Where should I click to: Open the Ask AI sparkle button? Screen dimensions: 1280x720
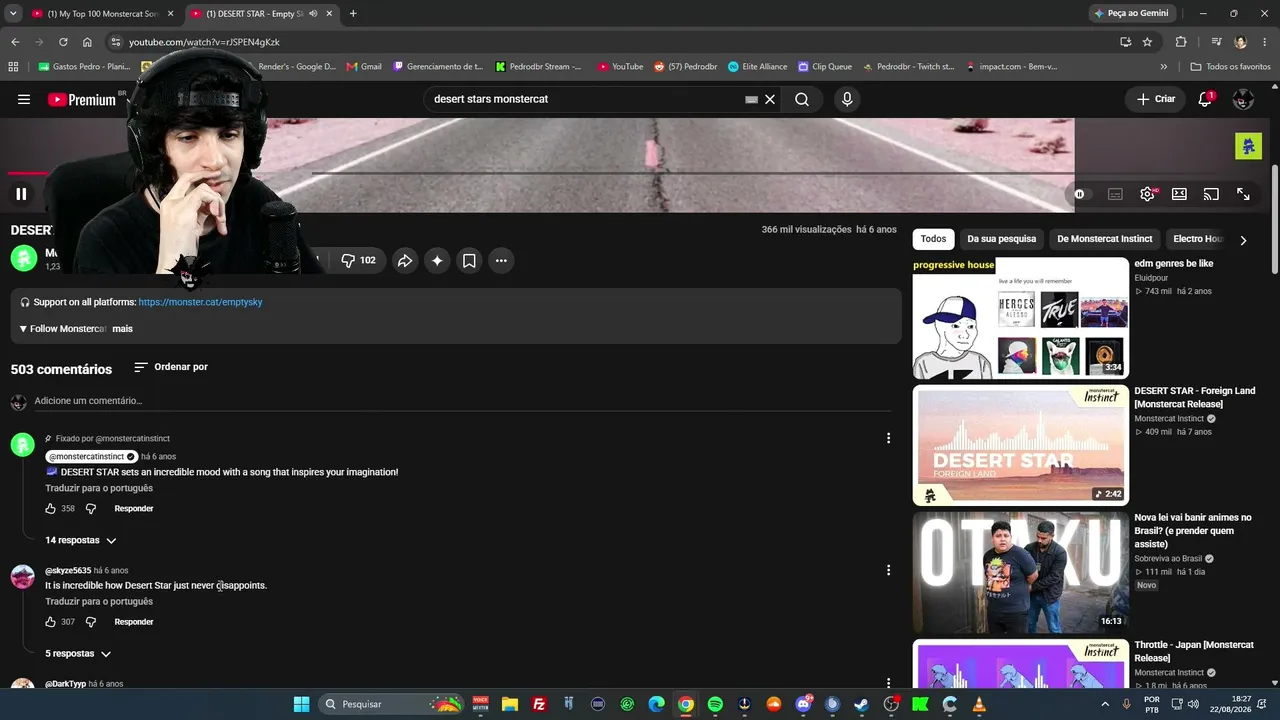pos(437,261)
